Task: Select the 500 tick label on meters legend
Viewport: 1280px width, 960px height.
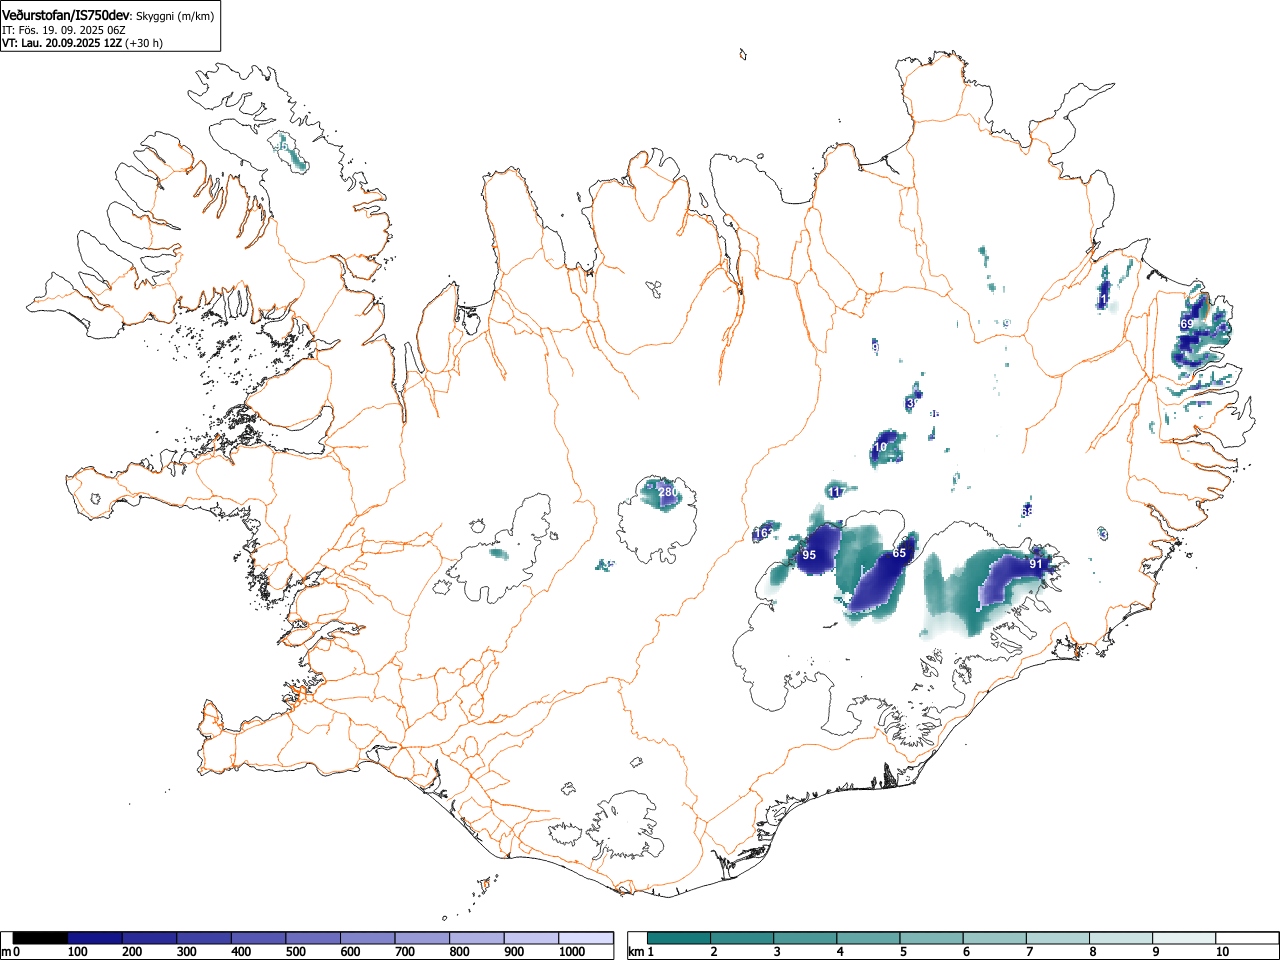Action: [x=295, y=952]
